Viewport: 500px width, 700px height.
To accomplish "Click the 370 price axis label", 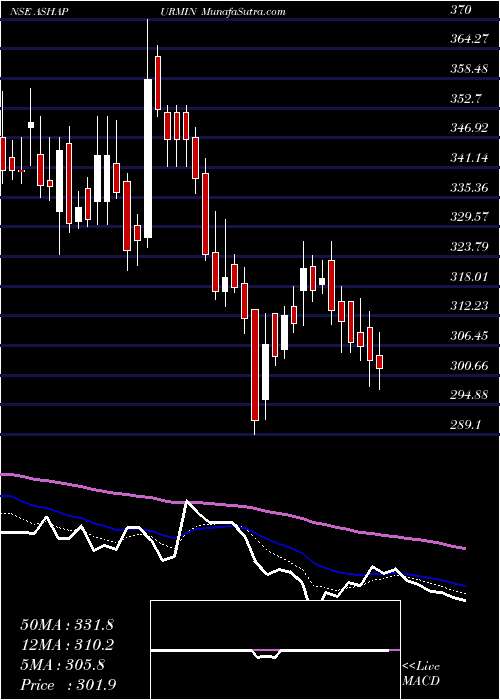I will coord(460,9).
